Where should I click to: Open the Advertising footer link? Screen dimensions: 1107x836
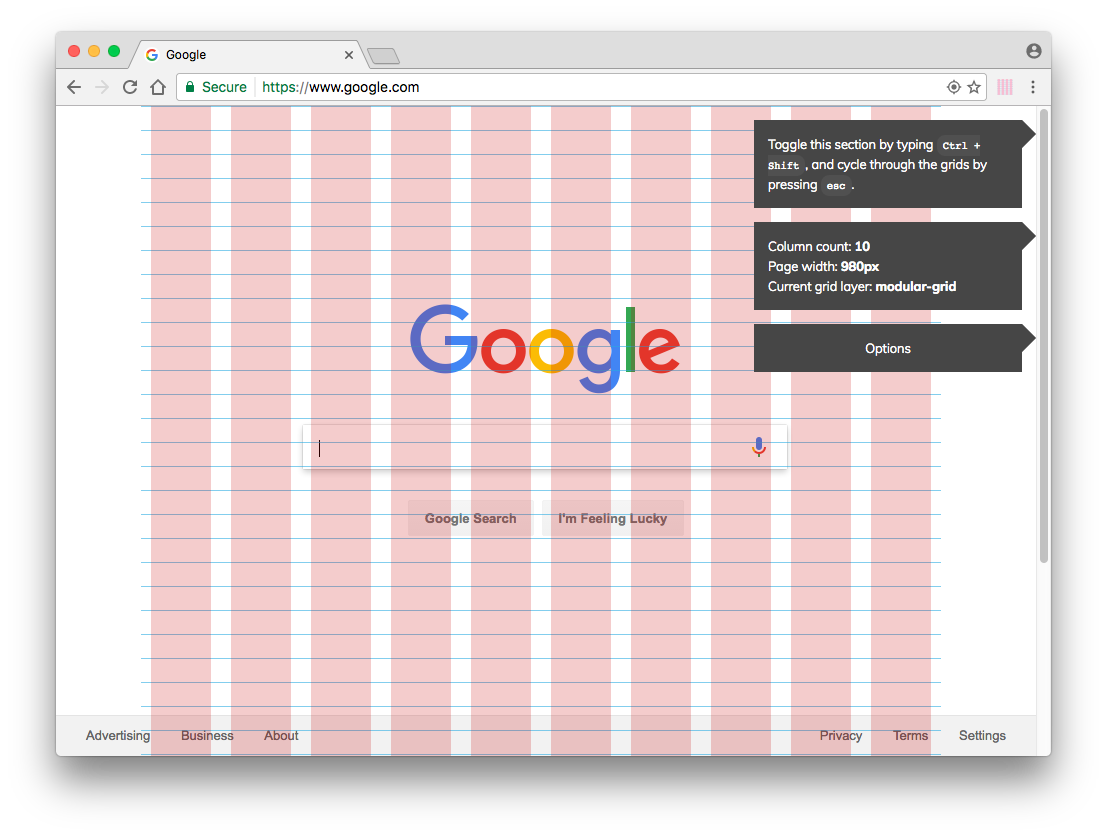118,736
